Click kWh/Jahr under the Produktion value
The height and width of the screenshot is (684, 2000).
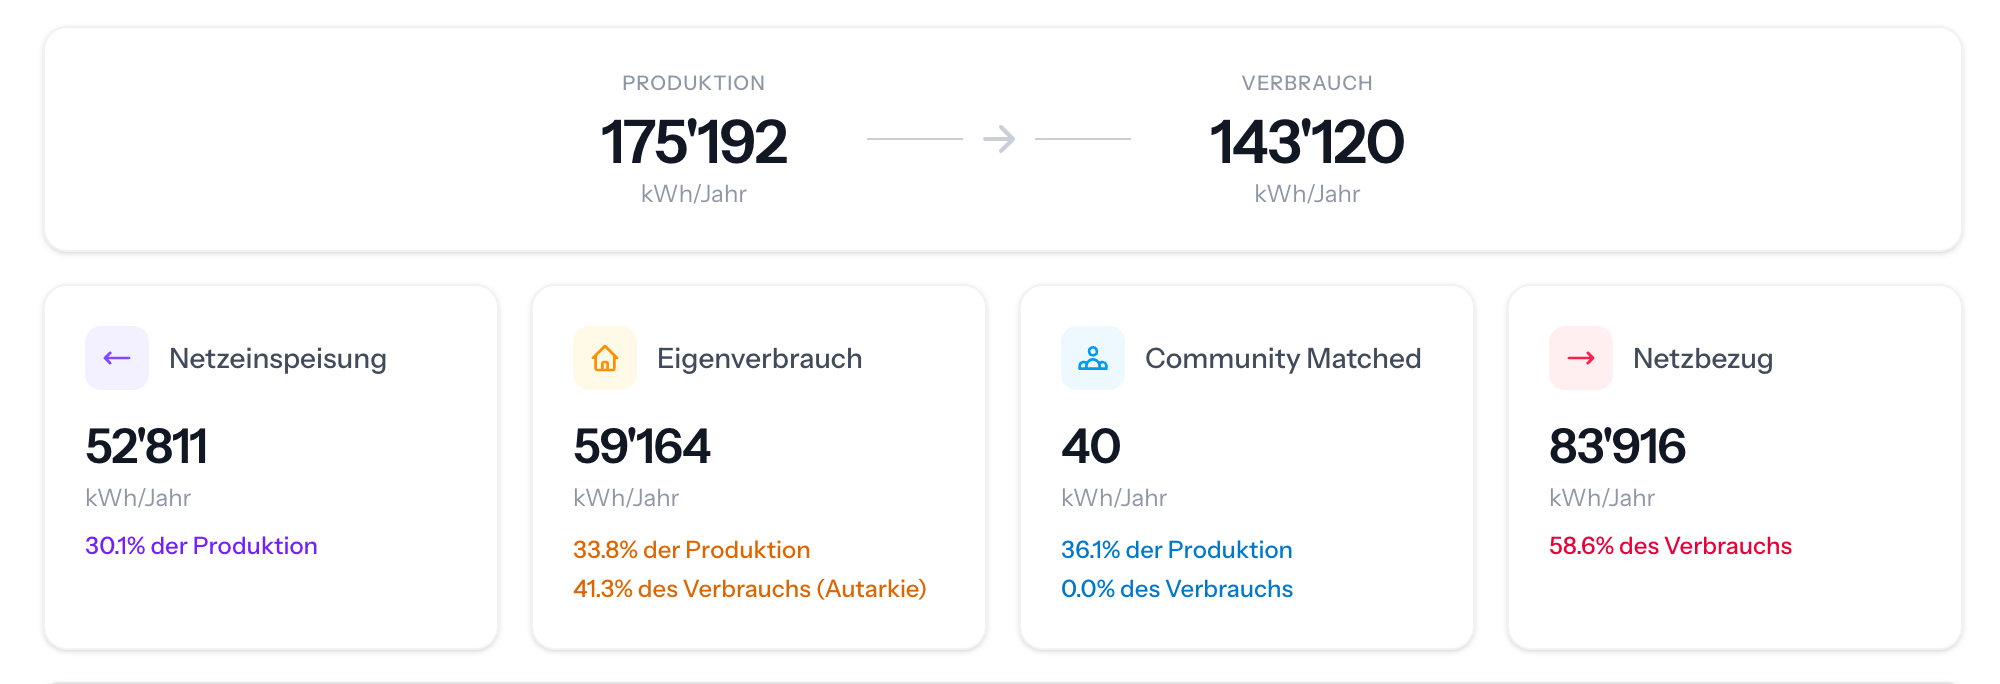pos(694,194)
